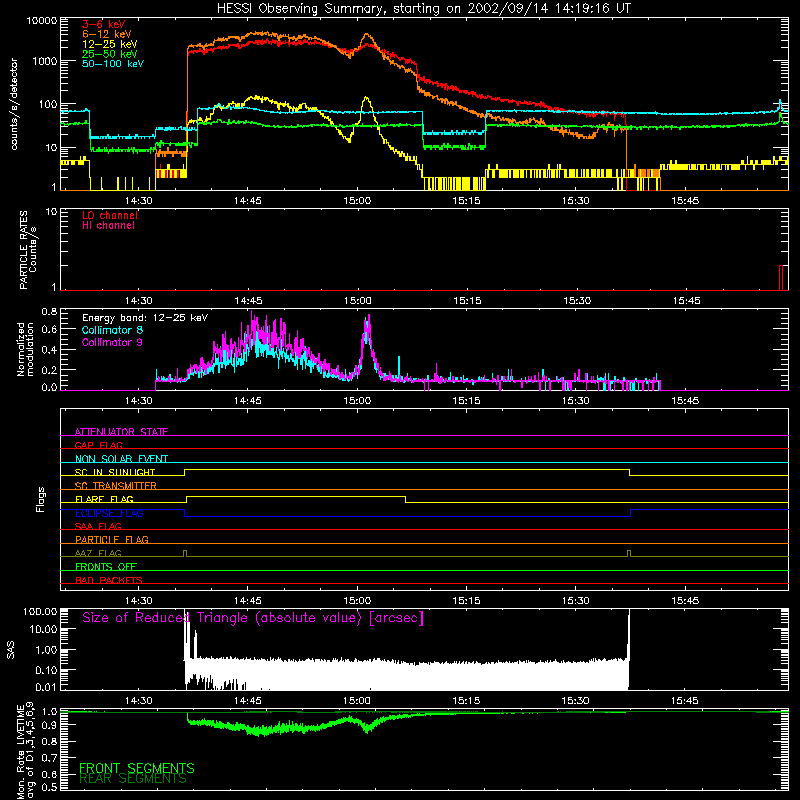800x800 pixels.
Task: Click the HESSI Observing Summary title
Action: [x=423, y=8]
